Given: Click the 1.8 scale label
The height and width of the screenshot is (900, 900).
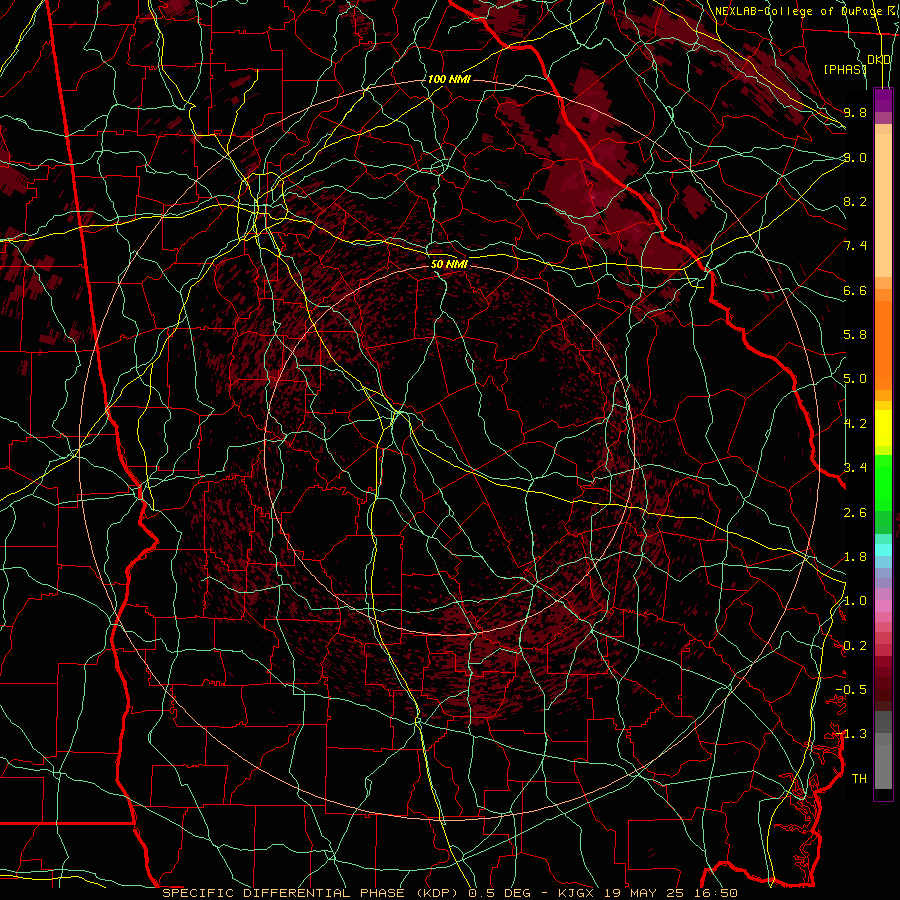Looking at the screenshot, I should 855,557.
